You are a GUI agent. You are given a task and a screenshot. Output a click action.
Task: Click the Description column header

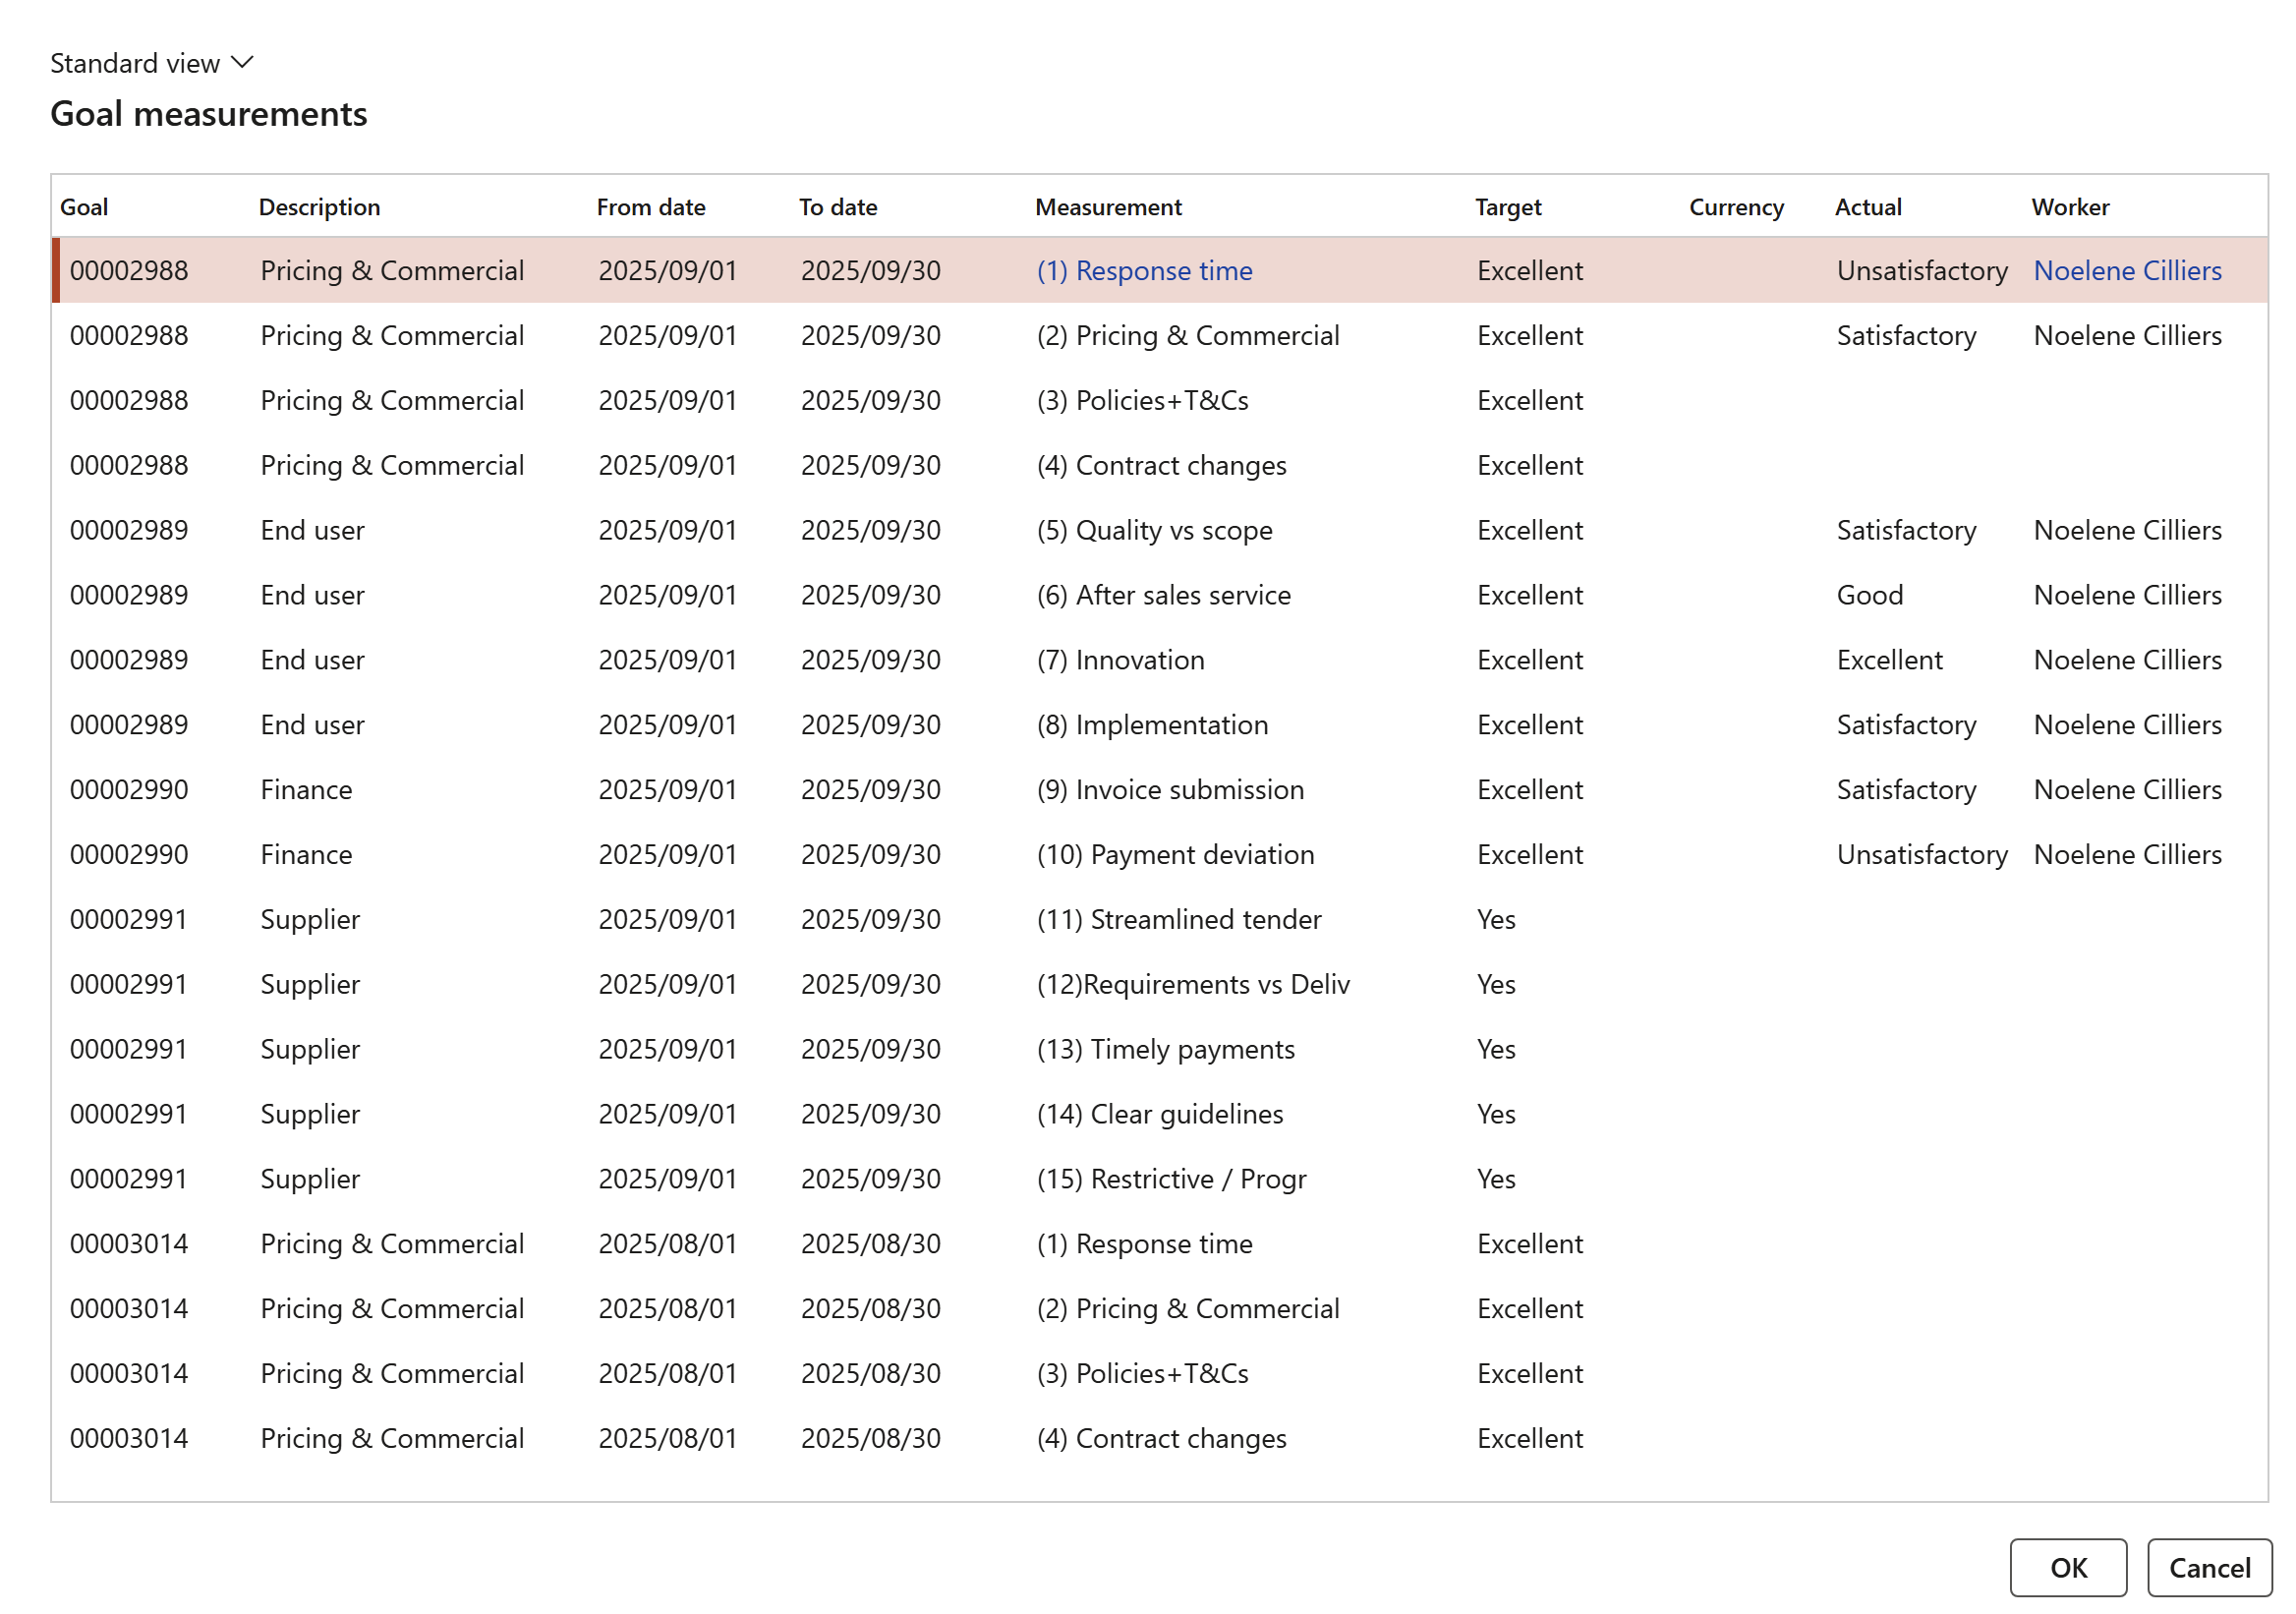pyautogui.click(x=319, y=207)
